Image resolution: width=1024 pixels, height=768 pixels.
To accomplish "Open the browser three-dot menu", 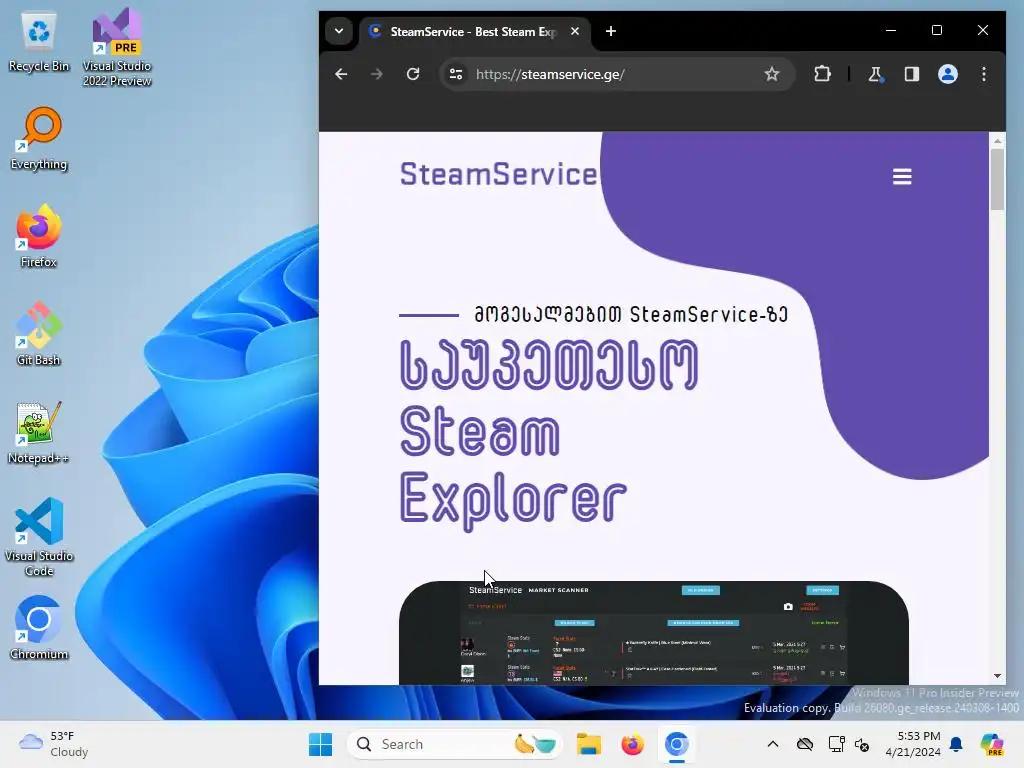I will tap(984, 74).
